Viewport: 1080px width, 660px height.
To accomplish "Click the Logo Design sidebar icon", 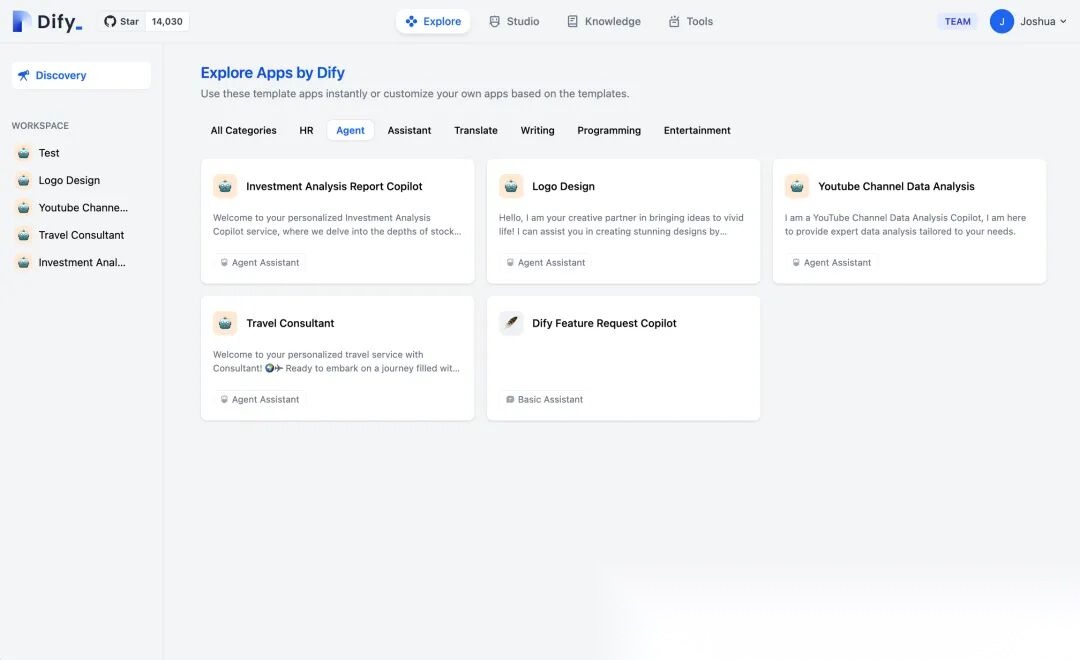I will click(23, 181).
